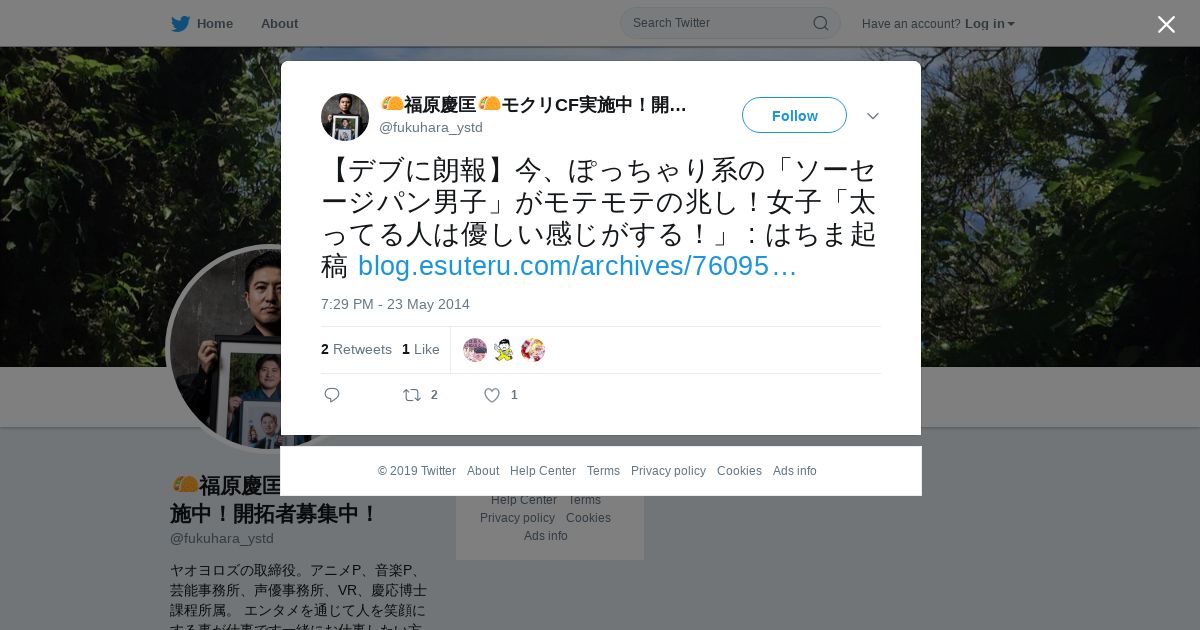Open the Log in dropdown
1200x630 pixels.
coord(990,23)
